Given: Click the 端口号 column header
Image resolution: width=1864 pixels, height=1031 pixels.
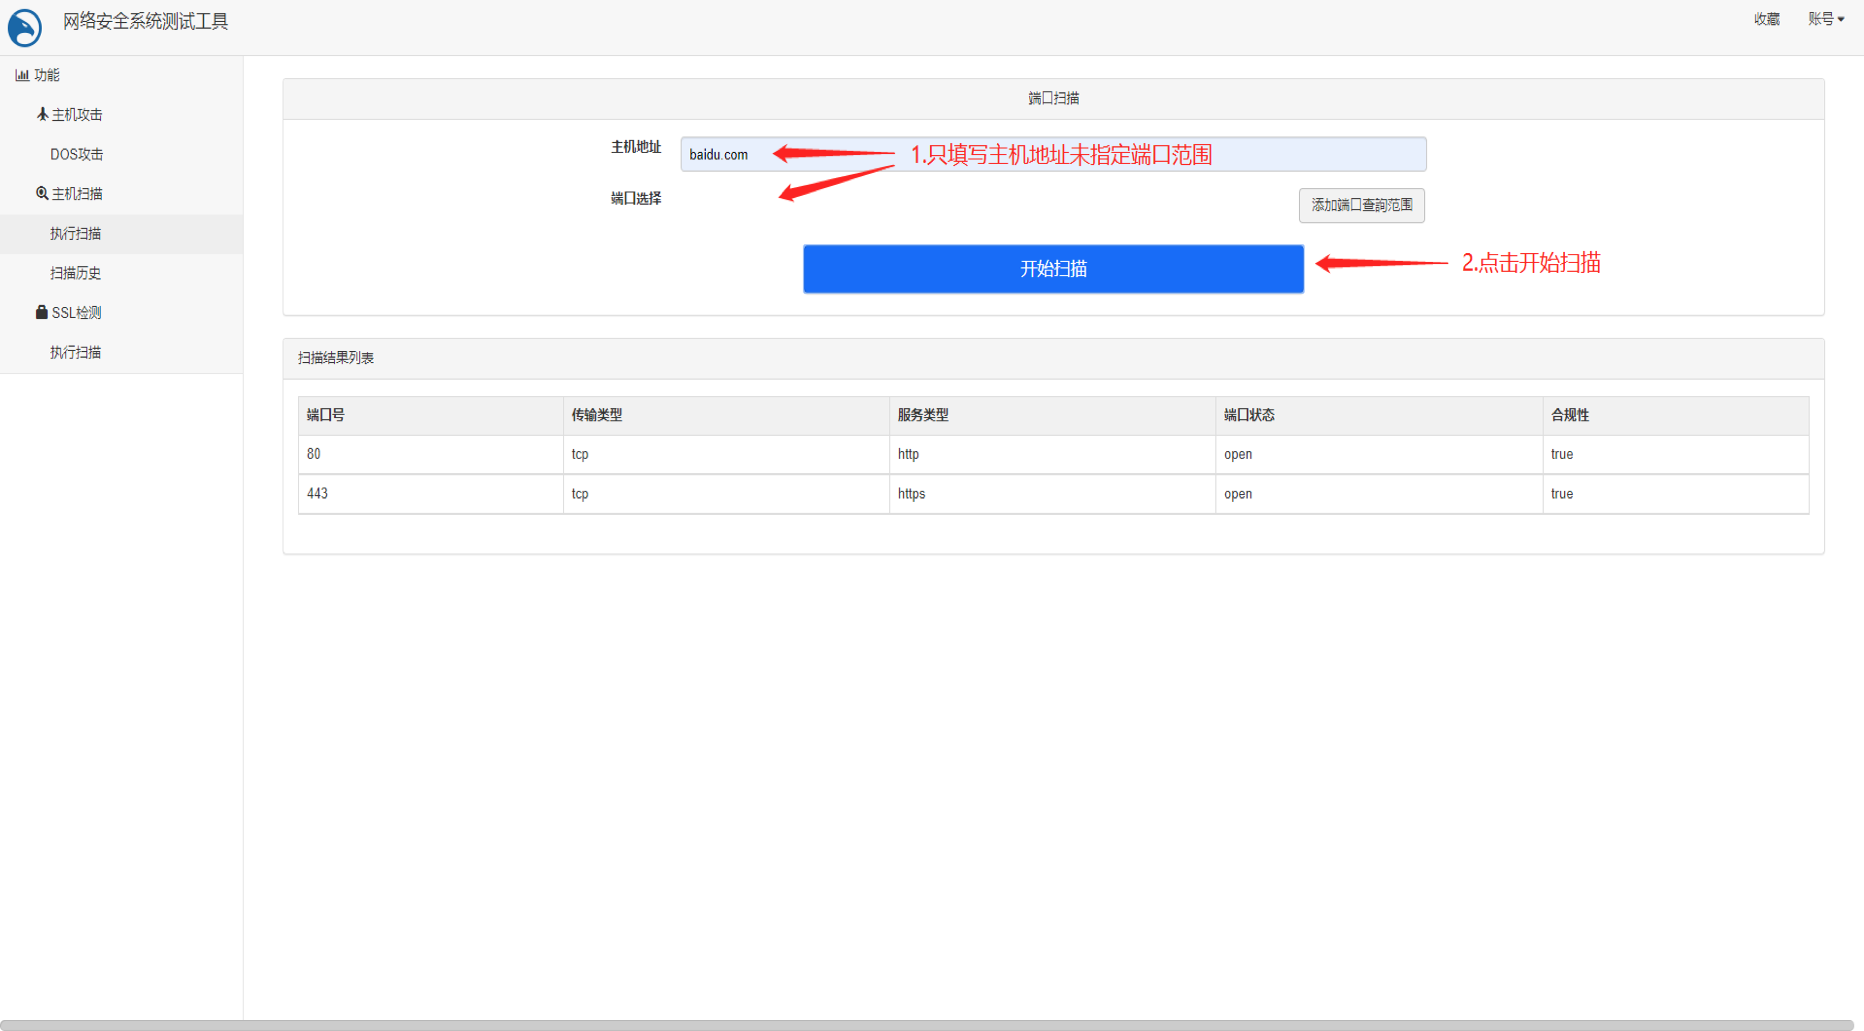Looking at the screenshot, I should coord(326,415).
